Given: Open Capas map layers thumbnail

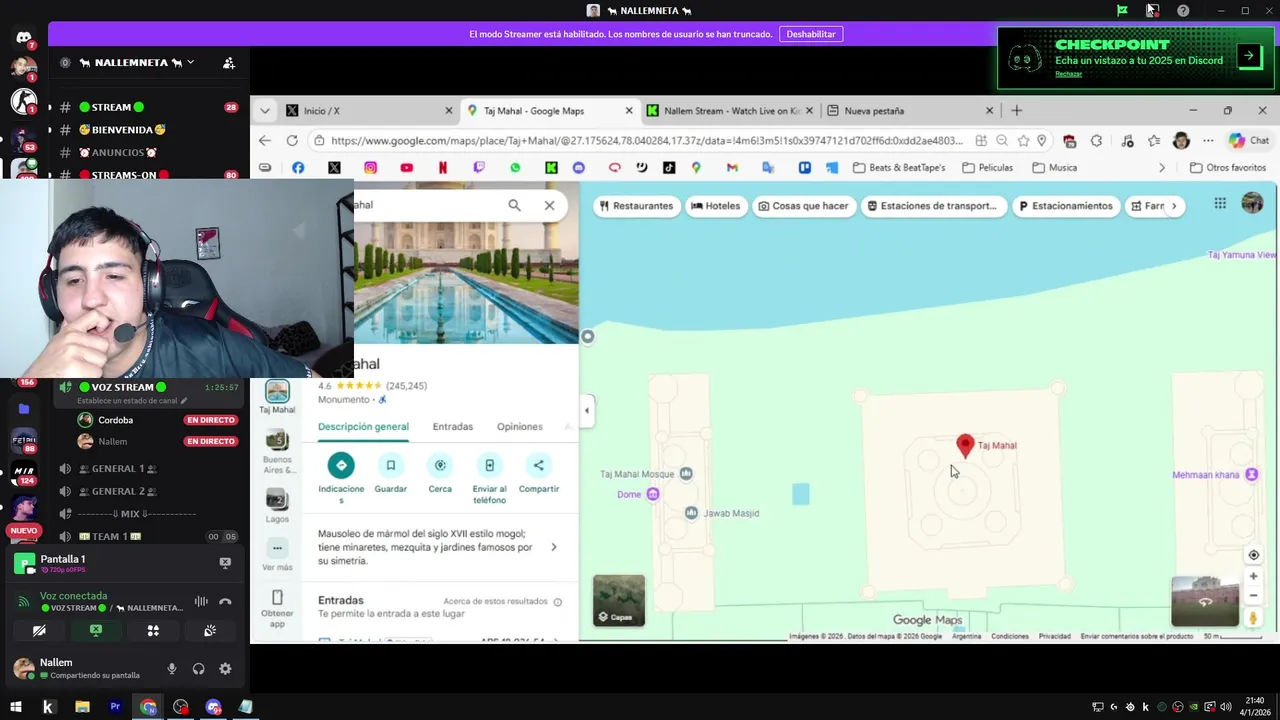Looking at the screenshot, I should point(619,600).
